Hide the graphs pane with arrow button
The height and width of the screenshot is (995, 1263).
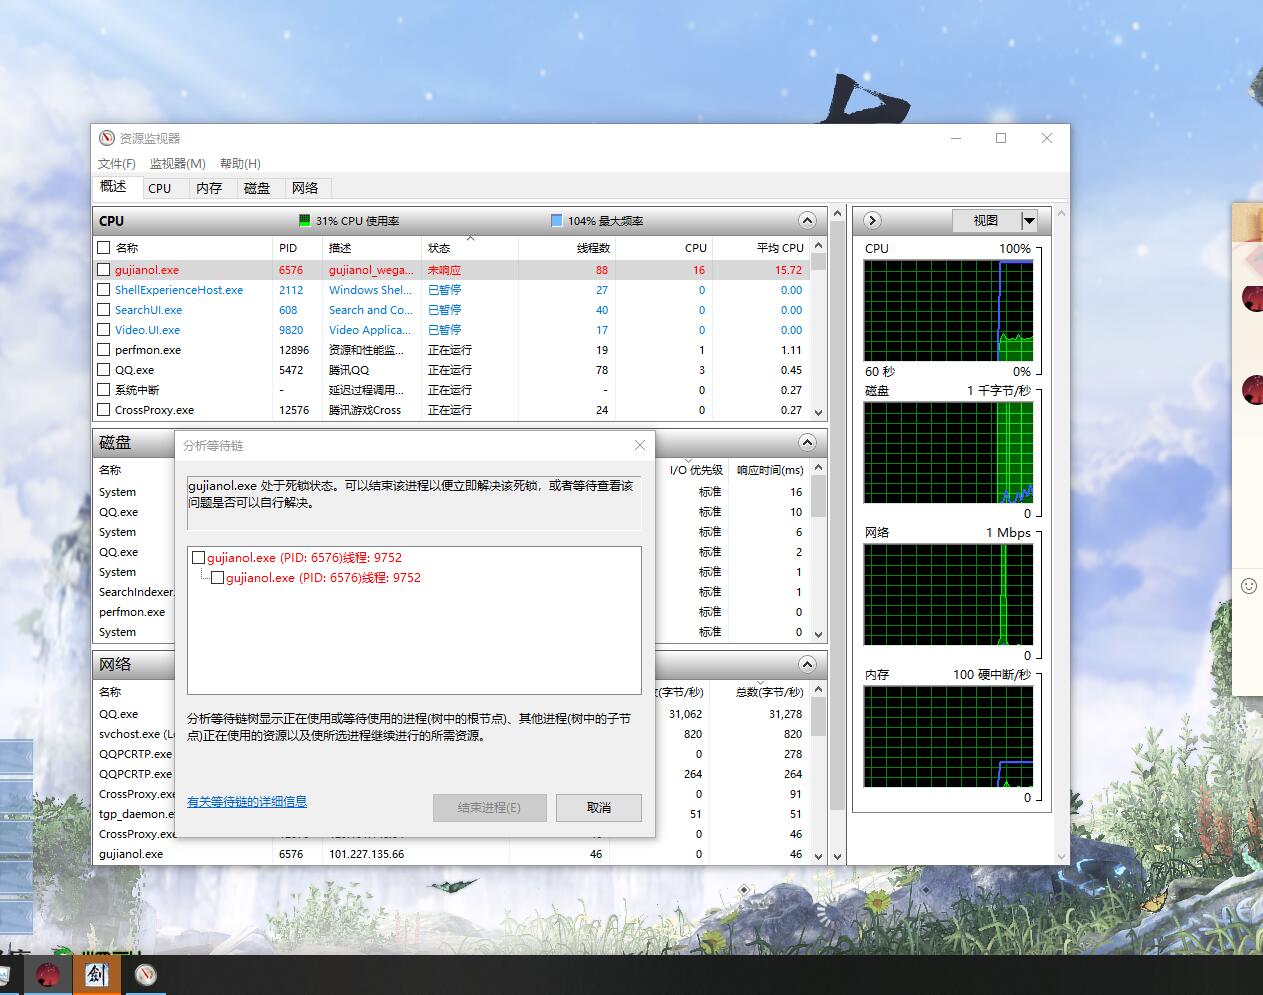[872, 220]
